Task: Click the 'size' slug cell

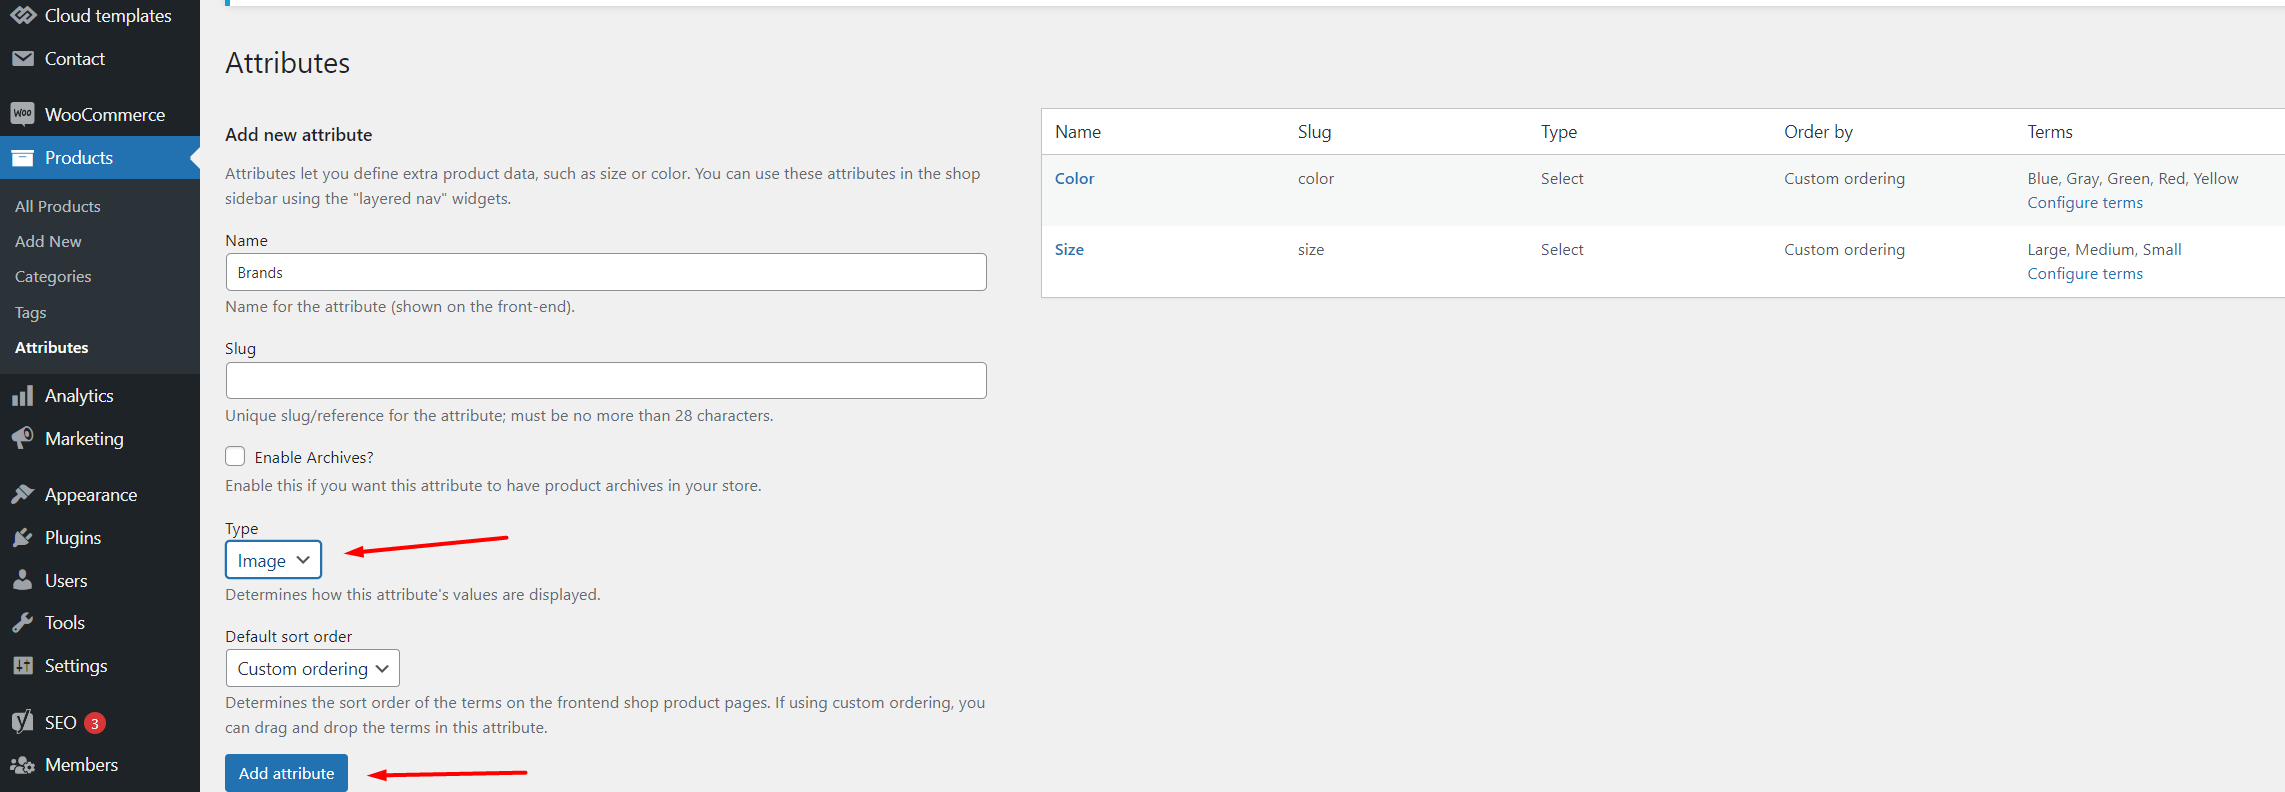Action: click(1311, 249)
